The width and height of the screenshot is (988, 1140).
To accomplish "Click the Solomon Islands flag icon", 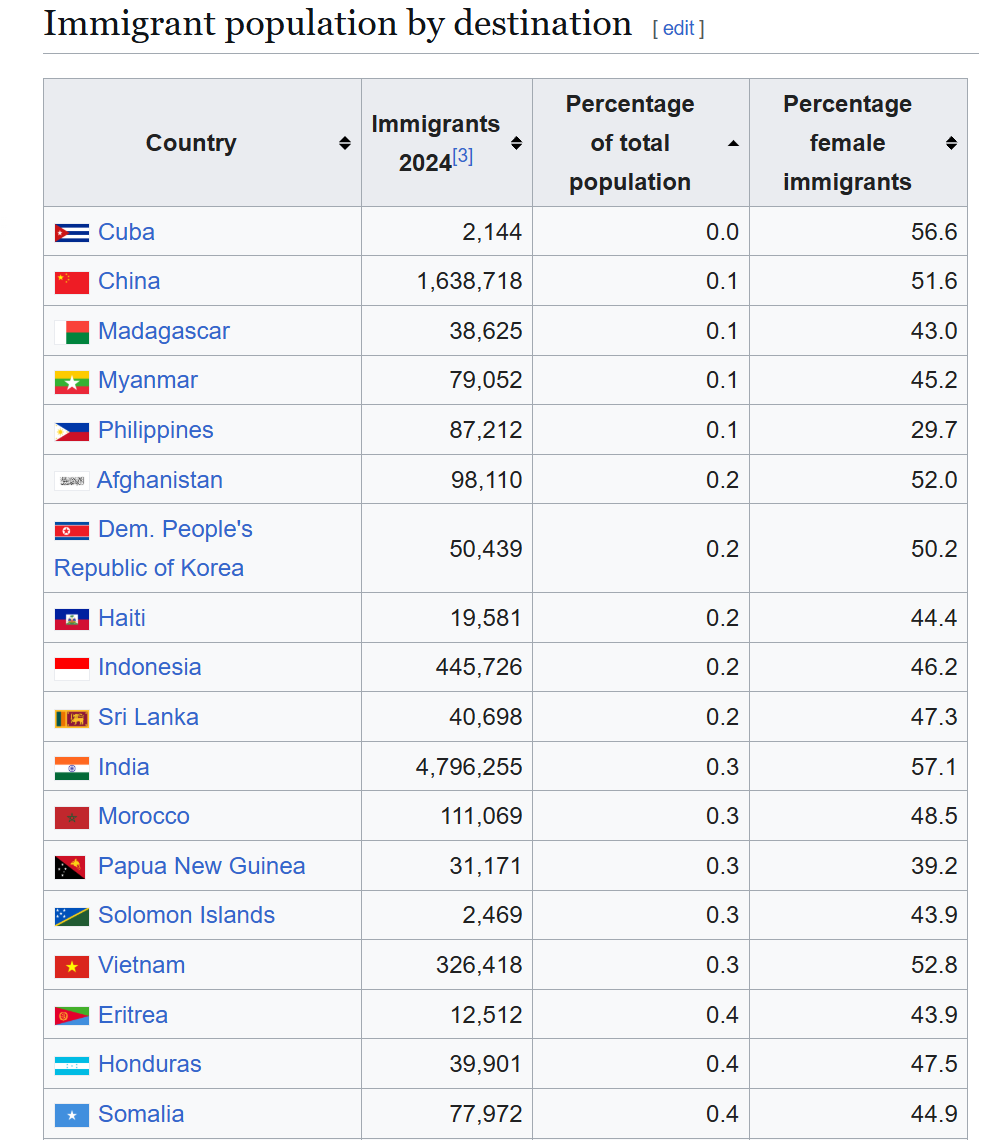I will point(72,917).
